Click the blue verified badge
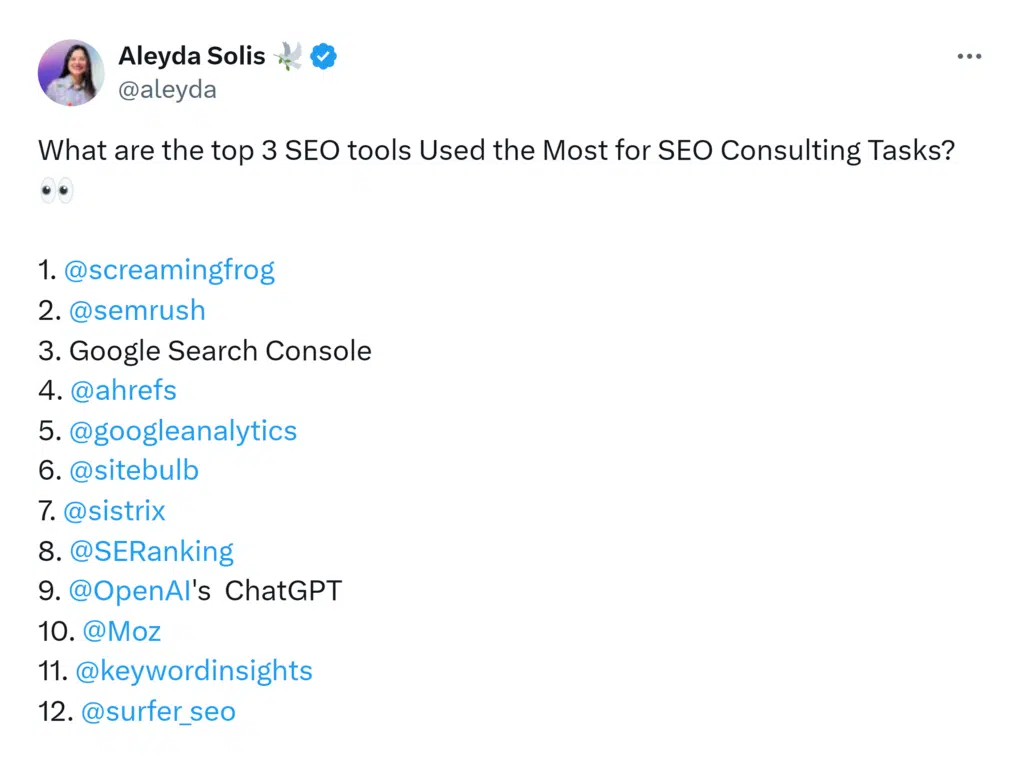This screenshot has height=763, width=1024. pos(323,57)
